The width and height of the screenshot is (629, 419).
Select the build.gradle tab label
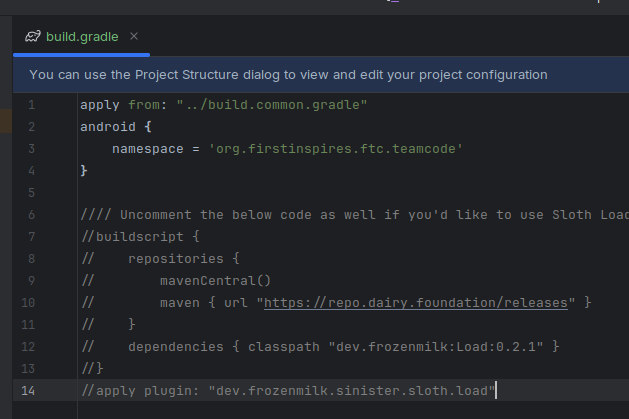pos(82,37)
